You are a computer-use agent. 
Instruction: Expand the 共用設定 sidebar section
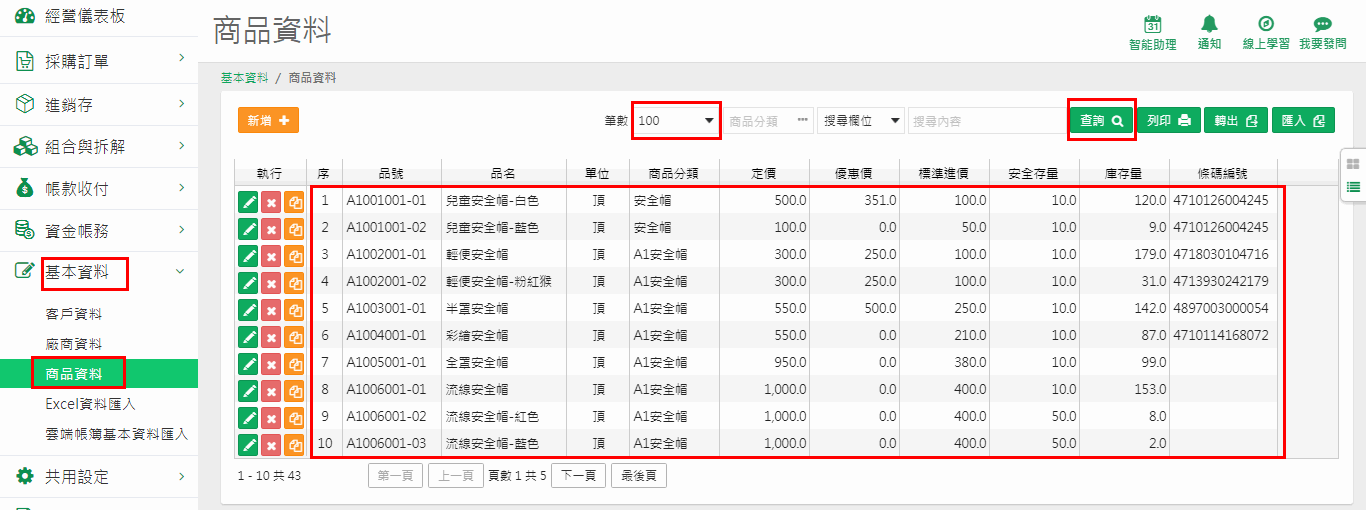(181, 475)
